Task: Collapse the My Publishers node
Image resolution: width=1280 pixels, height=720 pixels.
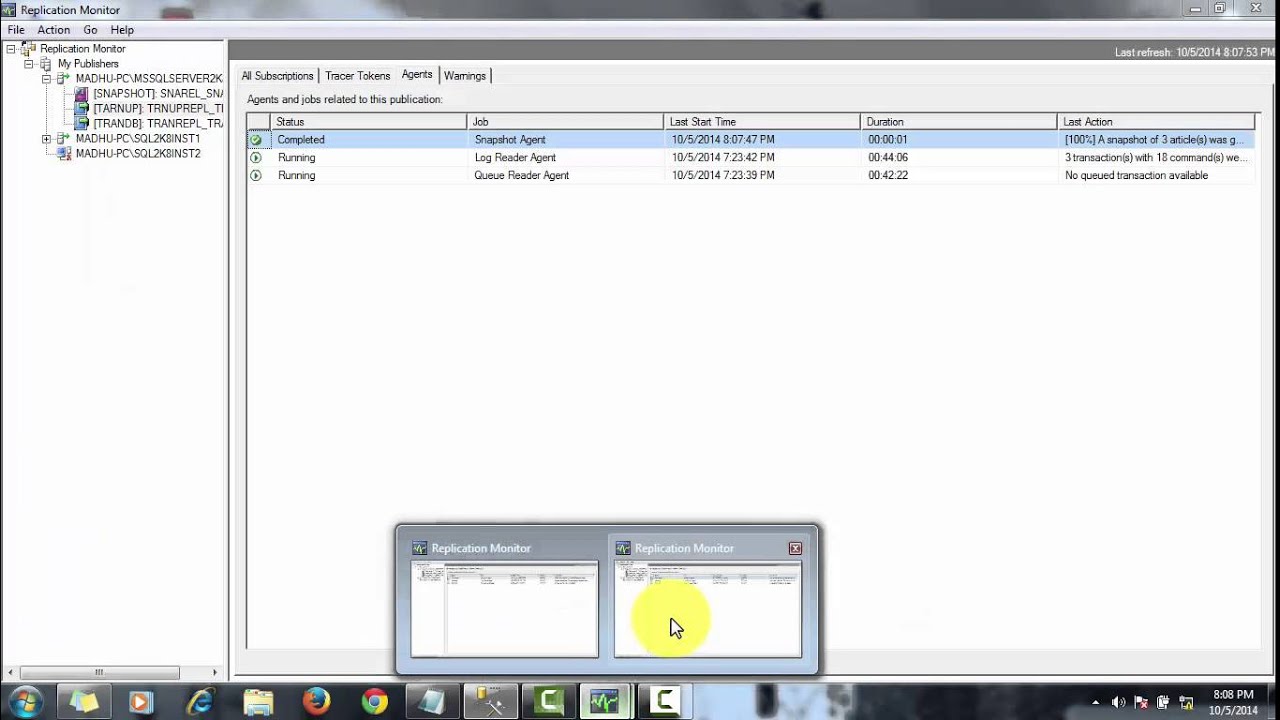Action: point(29,64)
